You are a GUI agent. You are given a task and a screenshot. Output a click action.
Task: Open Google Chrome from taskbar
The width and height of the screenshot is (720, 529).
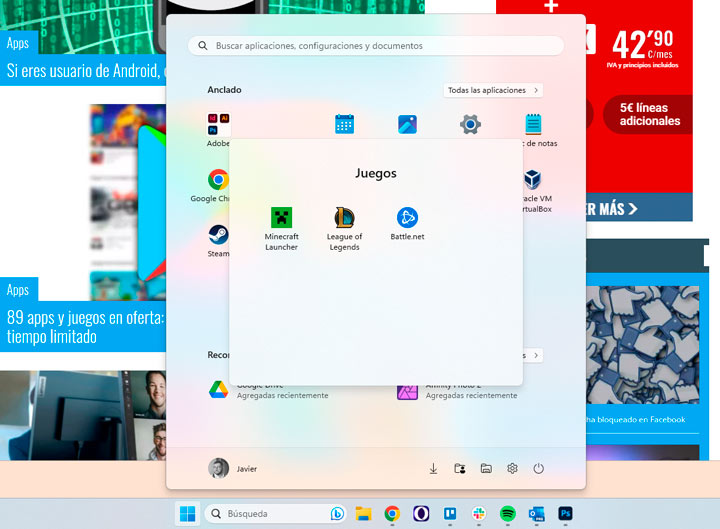[x=392, y=513]
